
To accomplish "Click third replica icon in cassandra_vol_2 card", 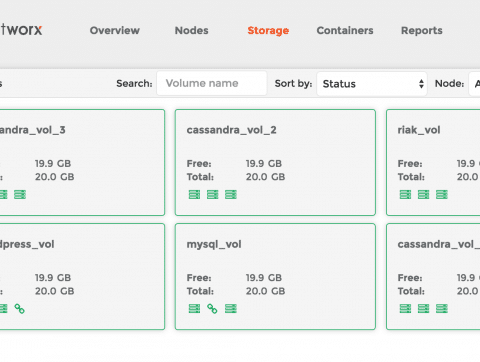I will coord(231,194).
